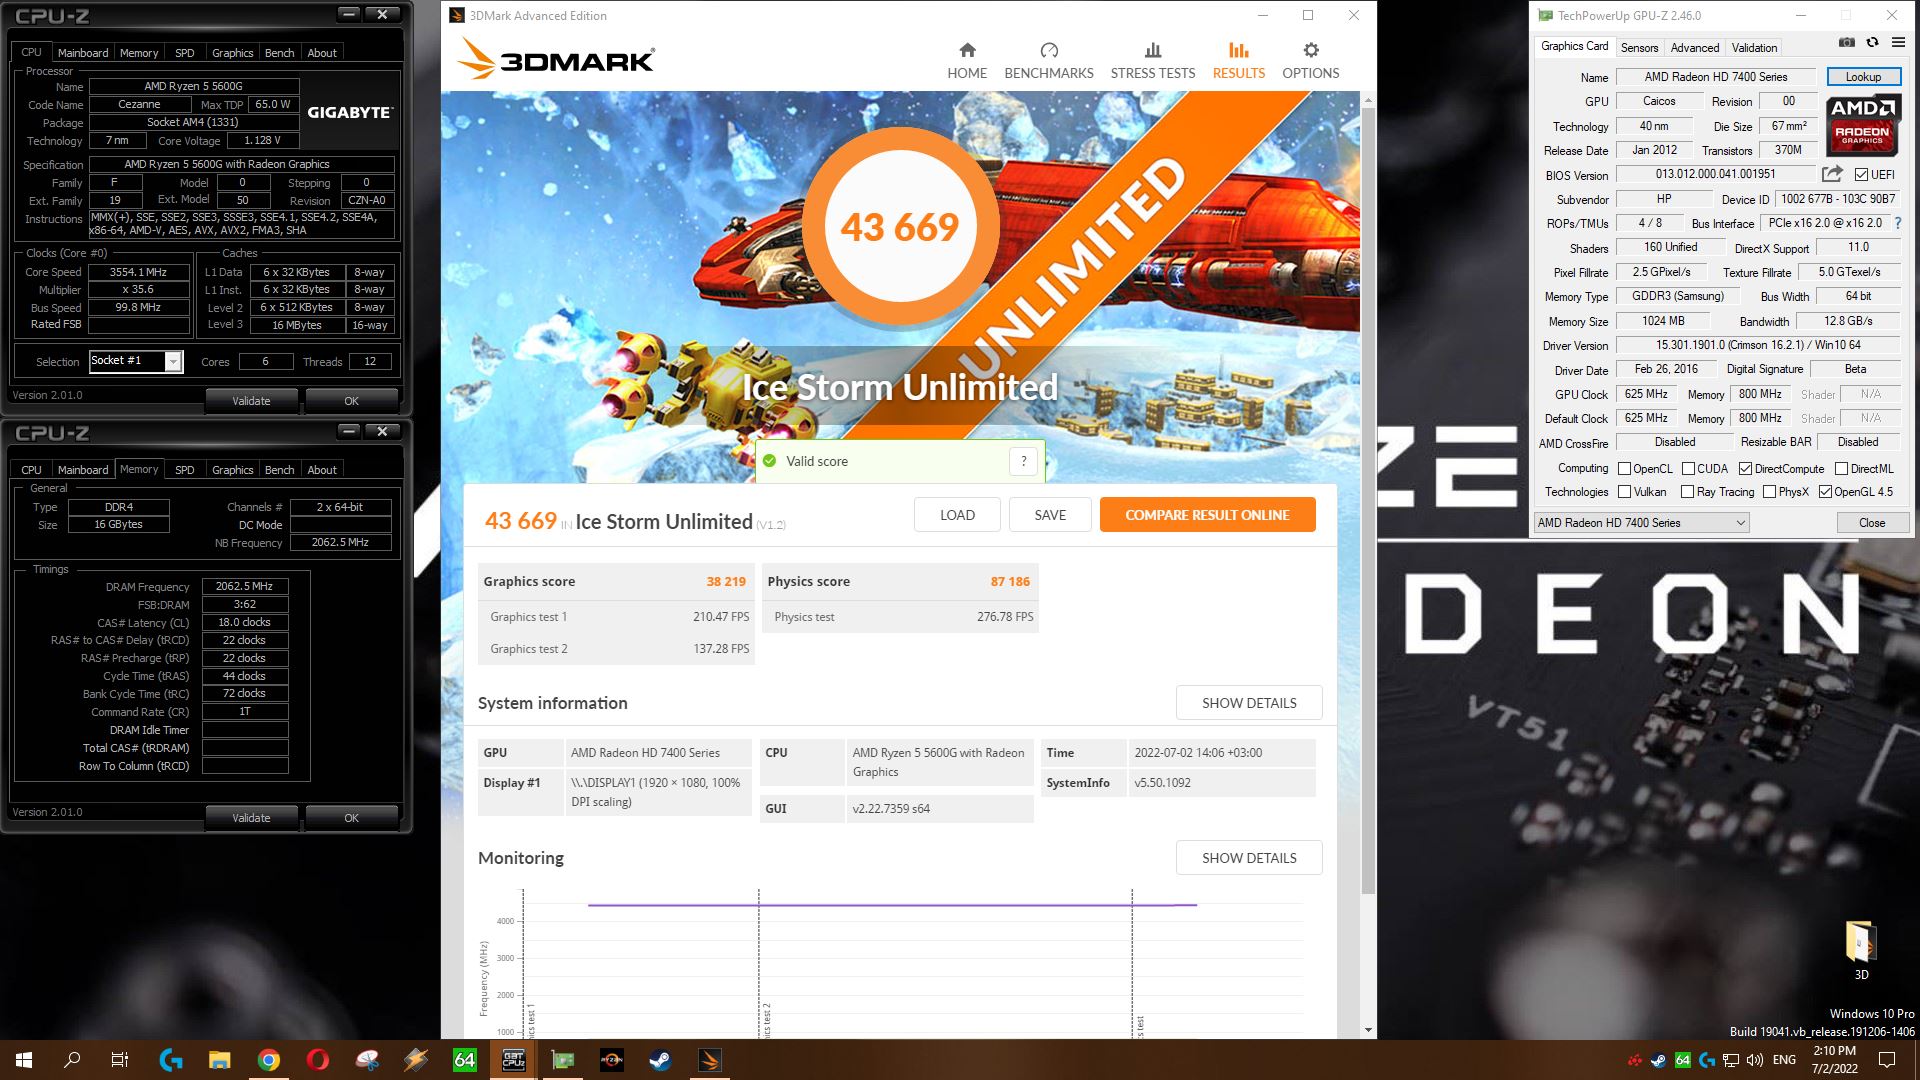This screenshot has width=1920, height=1080.
Task: Click the taskbar clock showing 2:10 PM
Action: (1834, 1060)
